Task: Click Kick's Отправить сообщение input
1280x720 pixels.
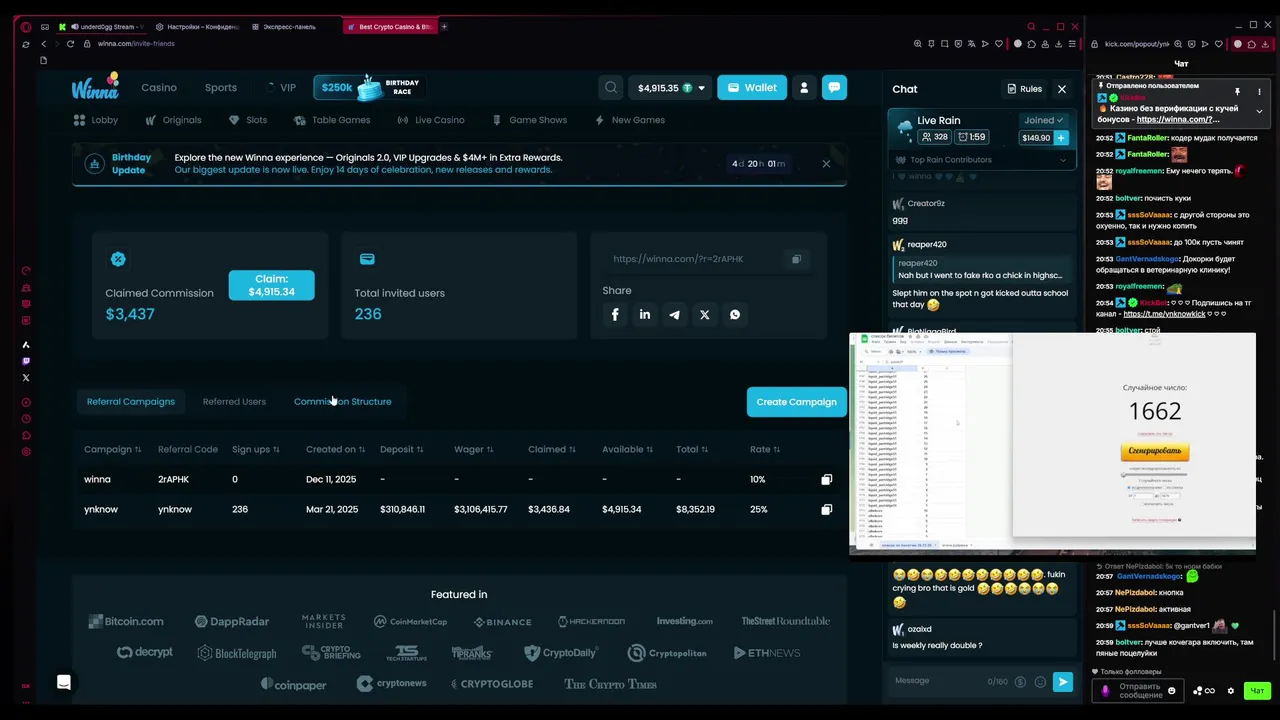Action: pyautogui.click(x=1140, y=690)
